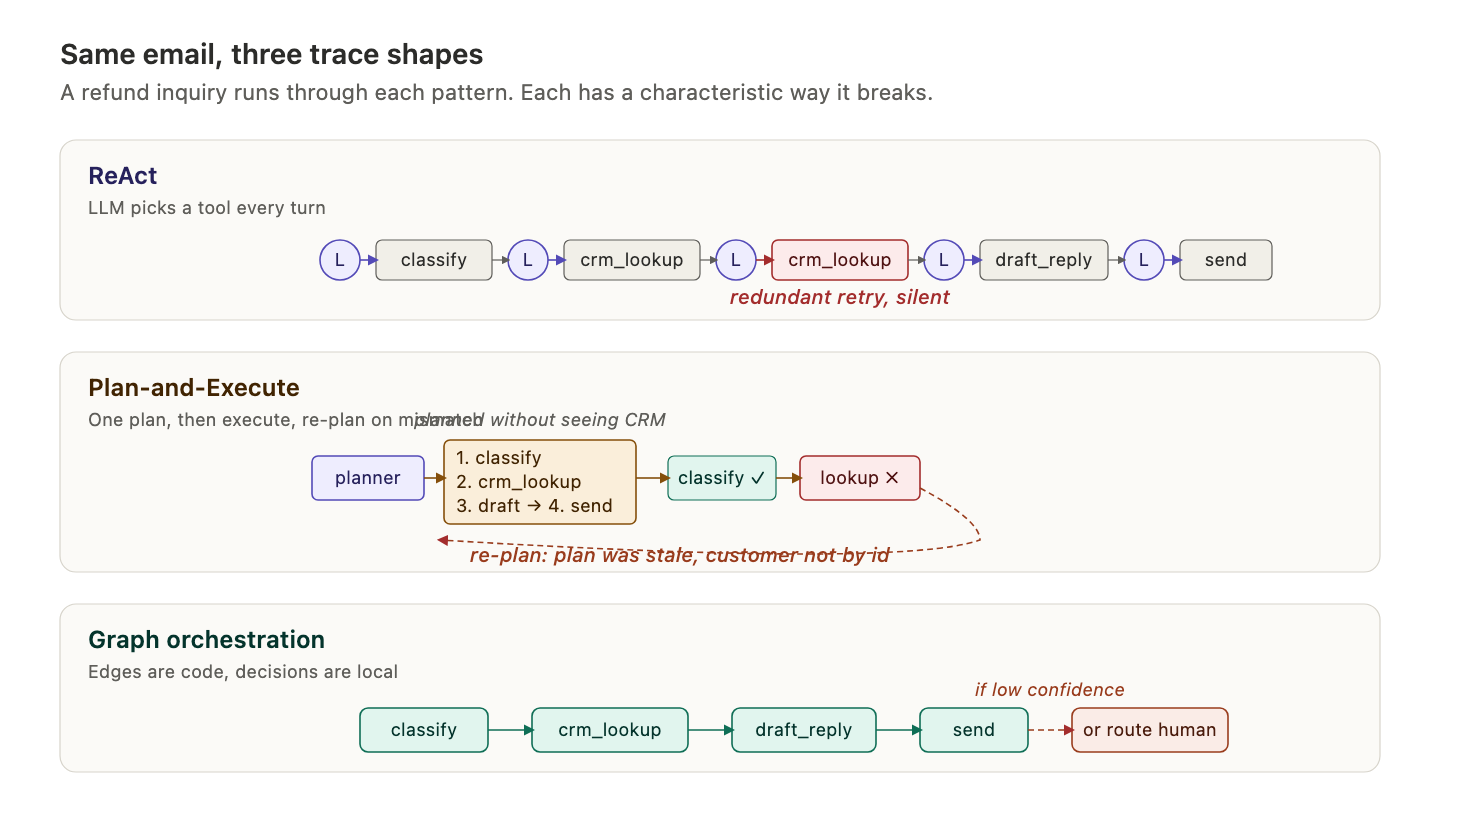Click the L circle before ReAct classify node
The height and width of the screenshot is (832, 1472).
point(340,260)
